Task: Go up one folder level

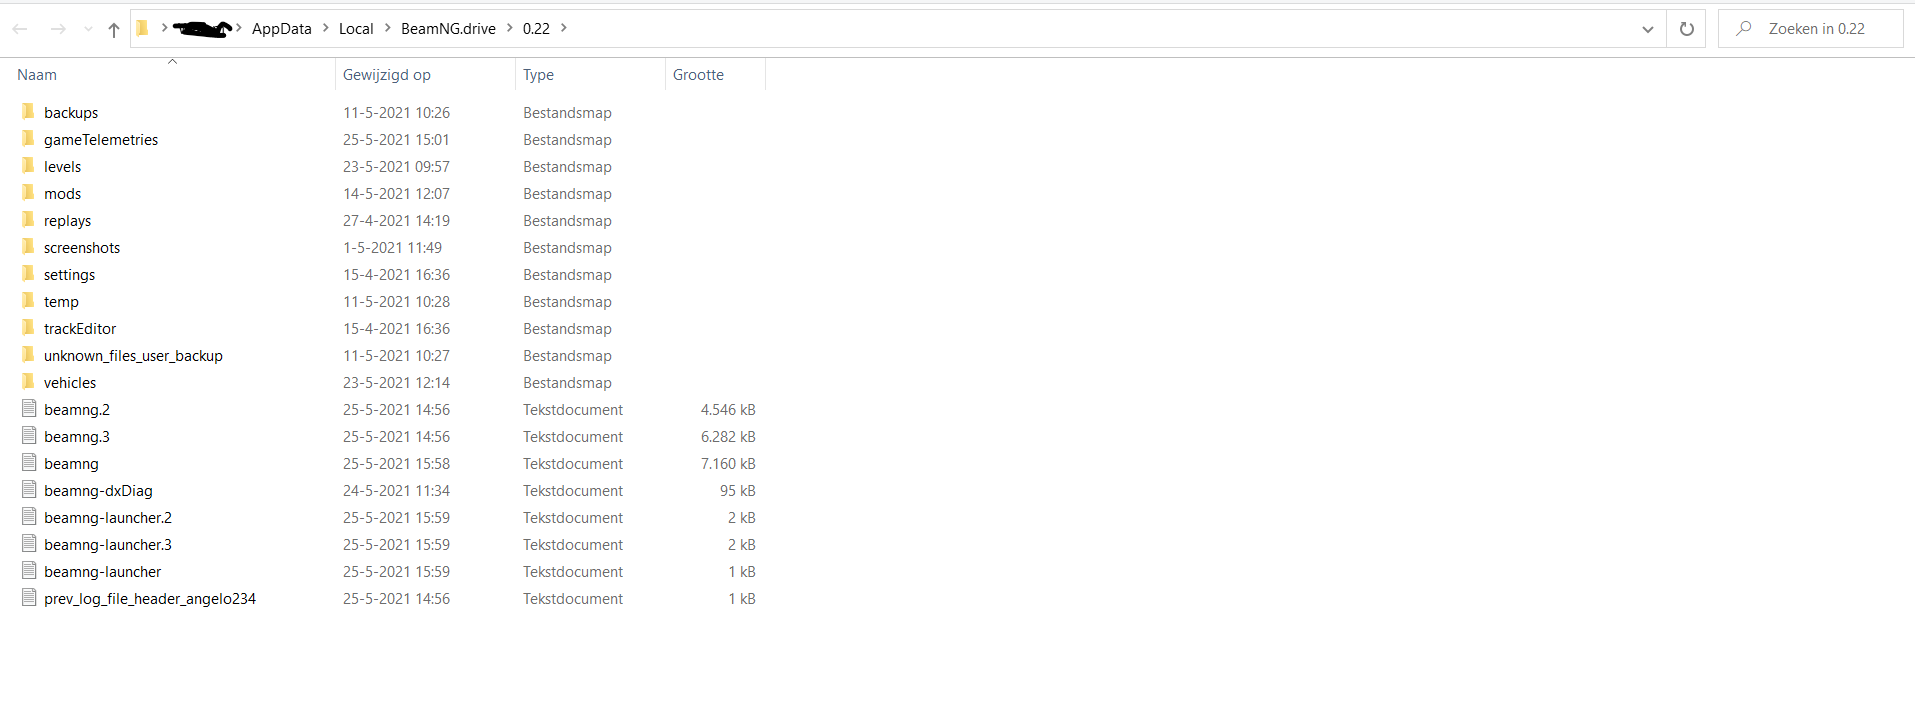Action: point(114,29)
